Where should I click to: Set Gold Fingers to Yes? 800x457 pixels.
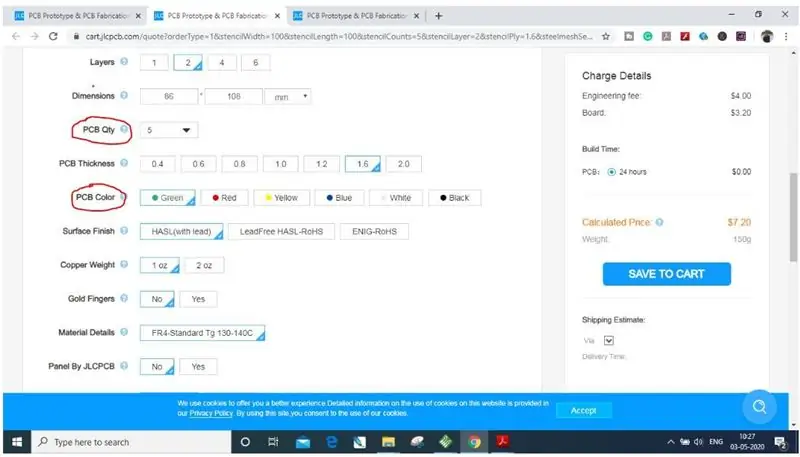pos(198,299)
